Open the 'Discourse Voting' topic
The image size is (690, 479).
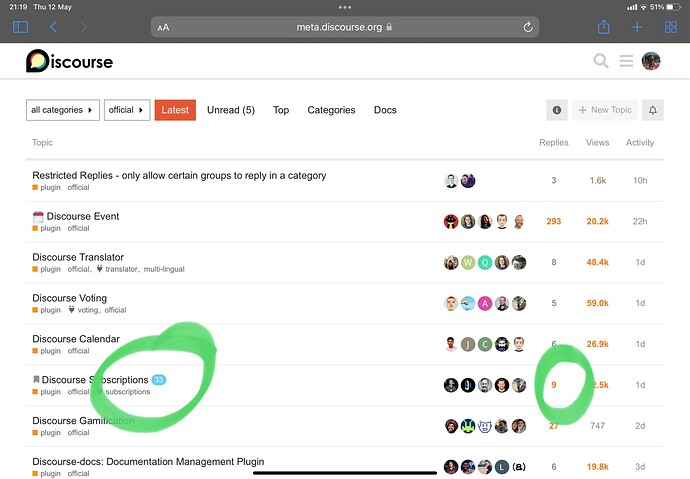coord(70,298)
